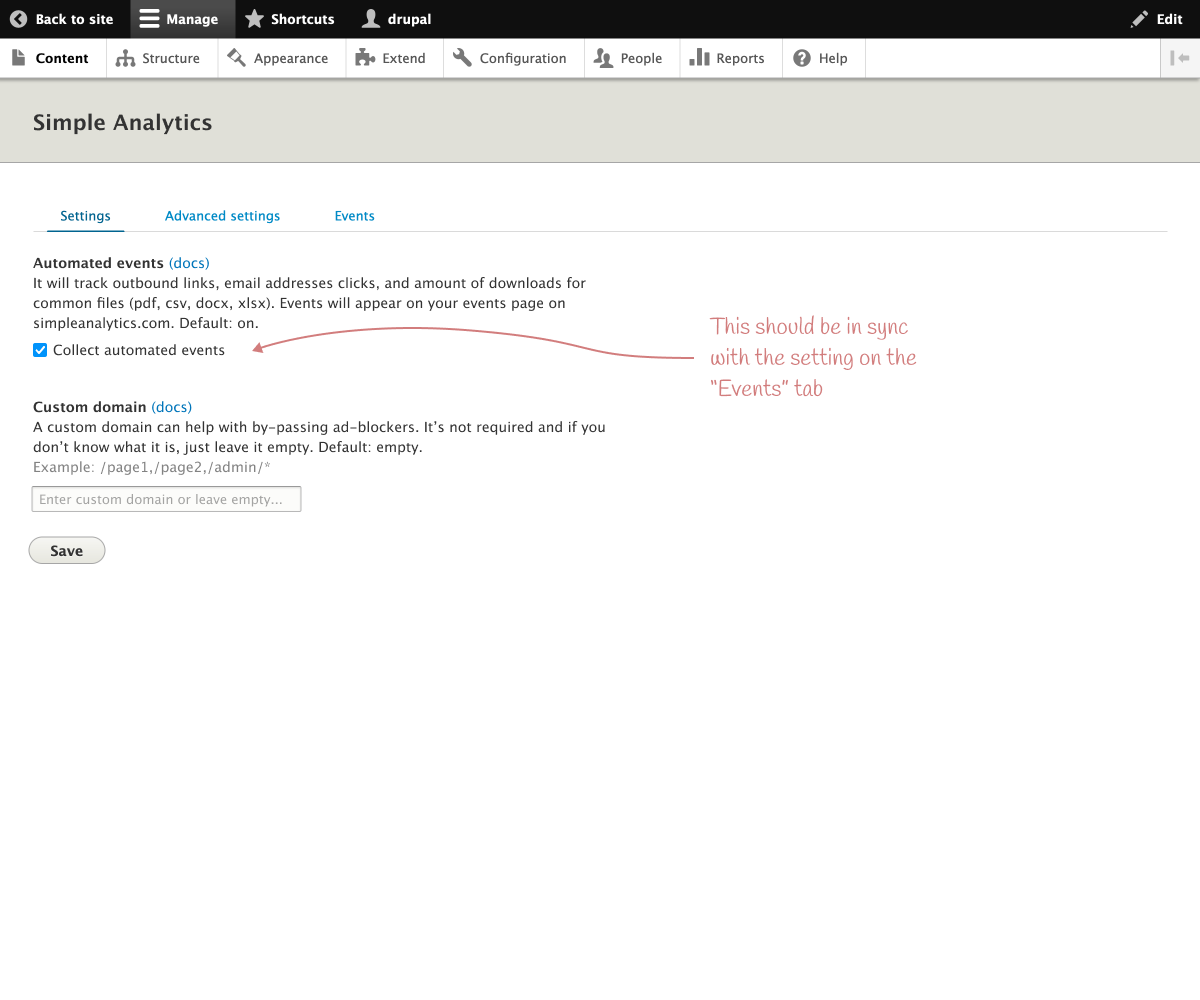The image size is (1200, 1000).
Task: Open the Extend puzzle piece icon
Action: [364, 58]
